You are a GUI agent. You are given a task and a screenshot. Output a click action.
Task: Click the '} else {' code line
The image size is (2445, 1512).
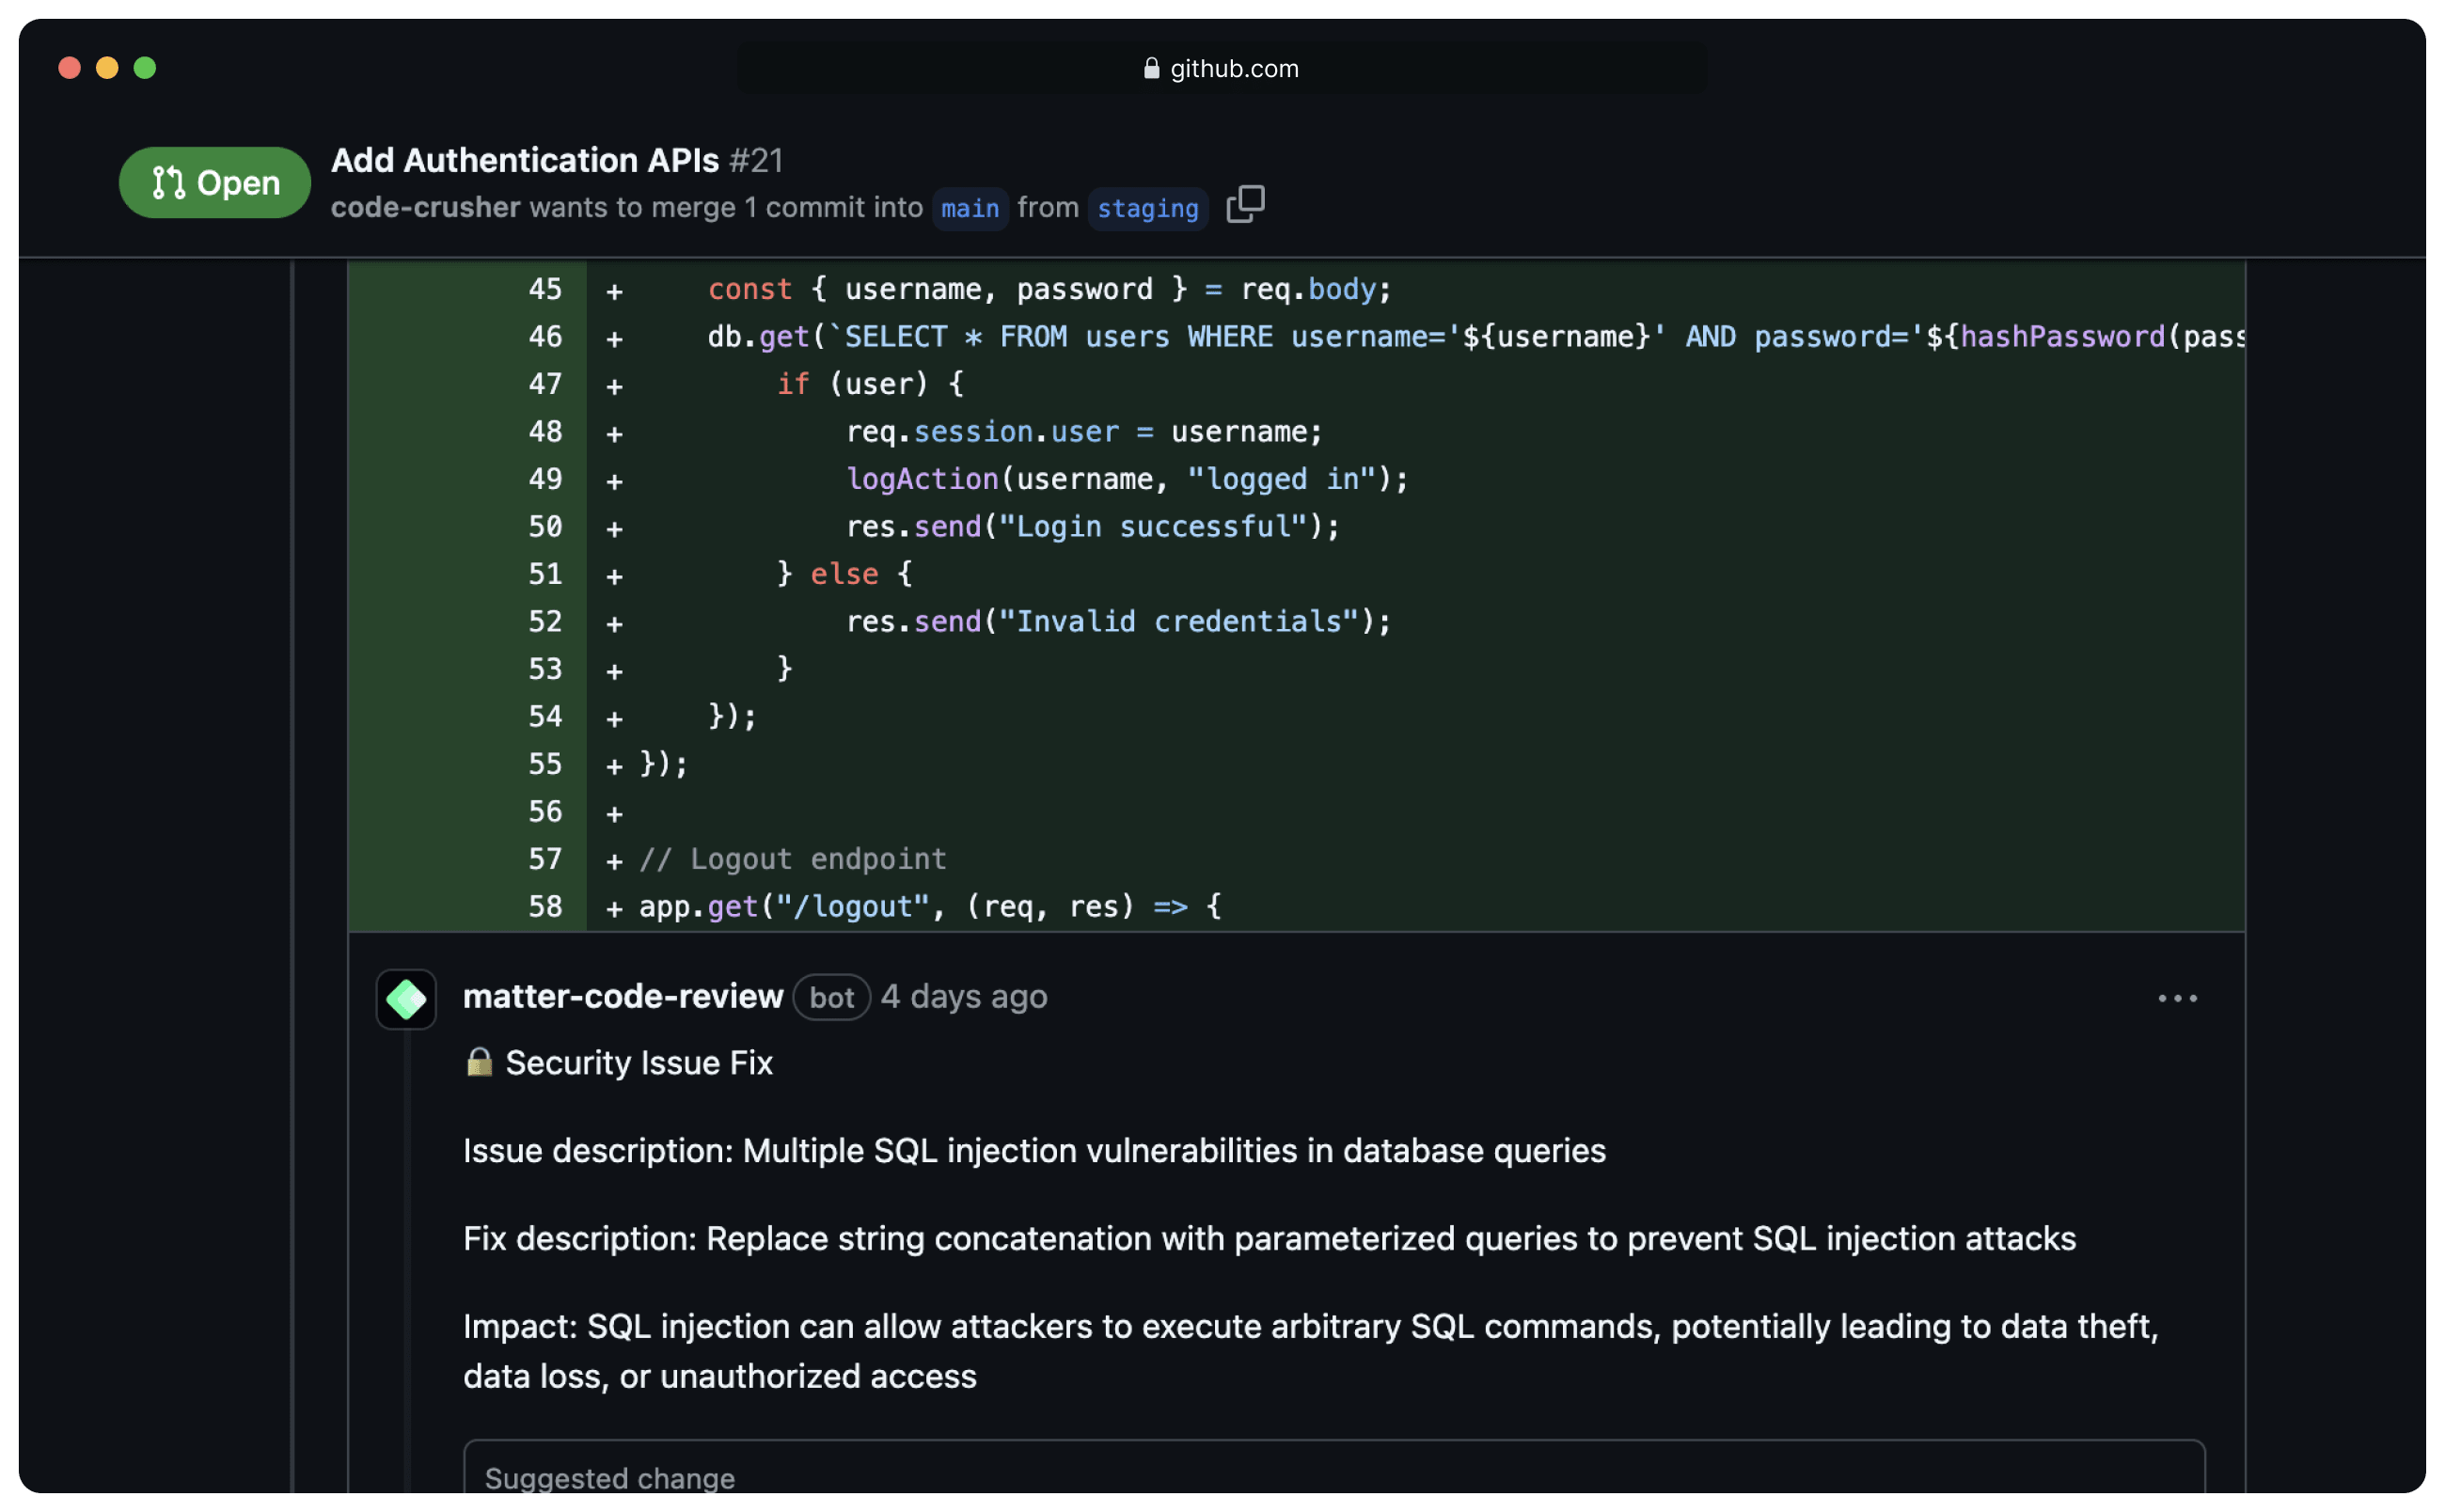click(x=844, y=574)
